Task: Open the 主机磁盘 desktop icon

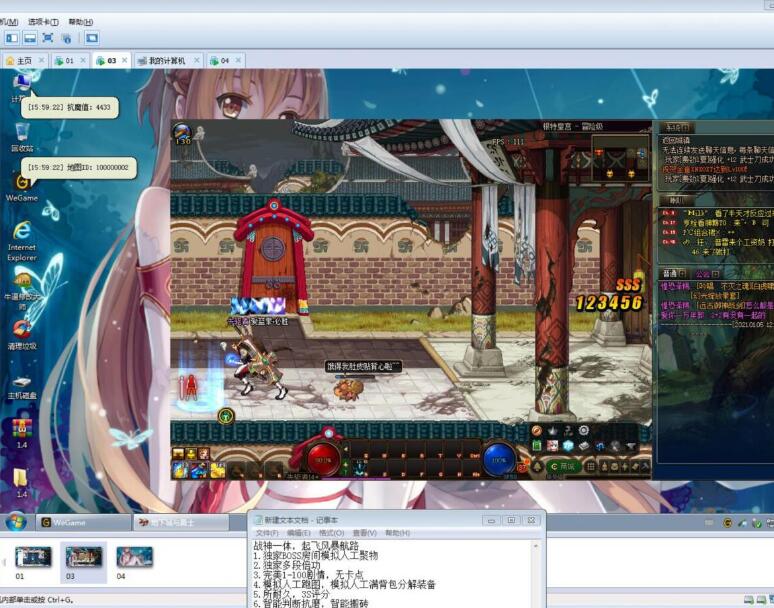Action: click(22, 386)
